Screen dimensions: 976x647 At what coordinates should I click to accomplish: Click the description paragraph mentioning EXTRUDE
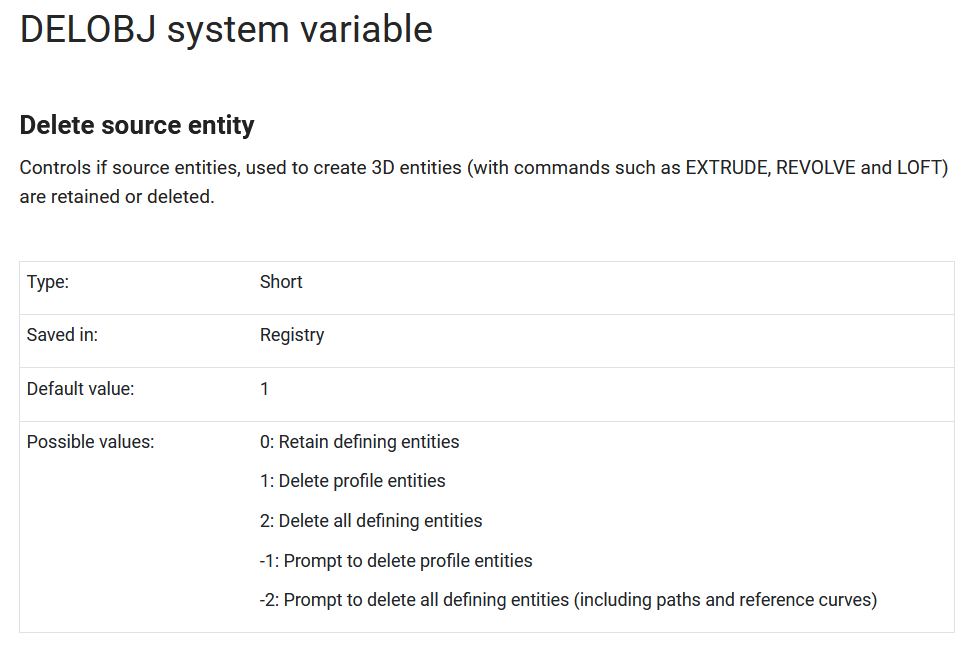484,182
